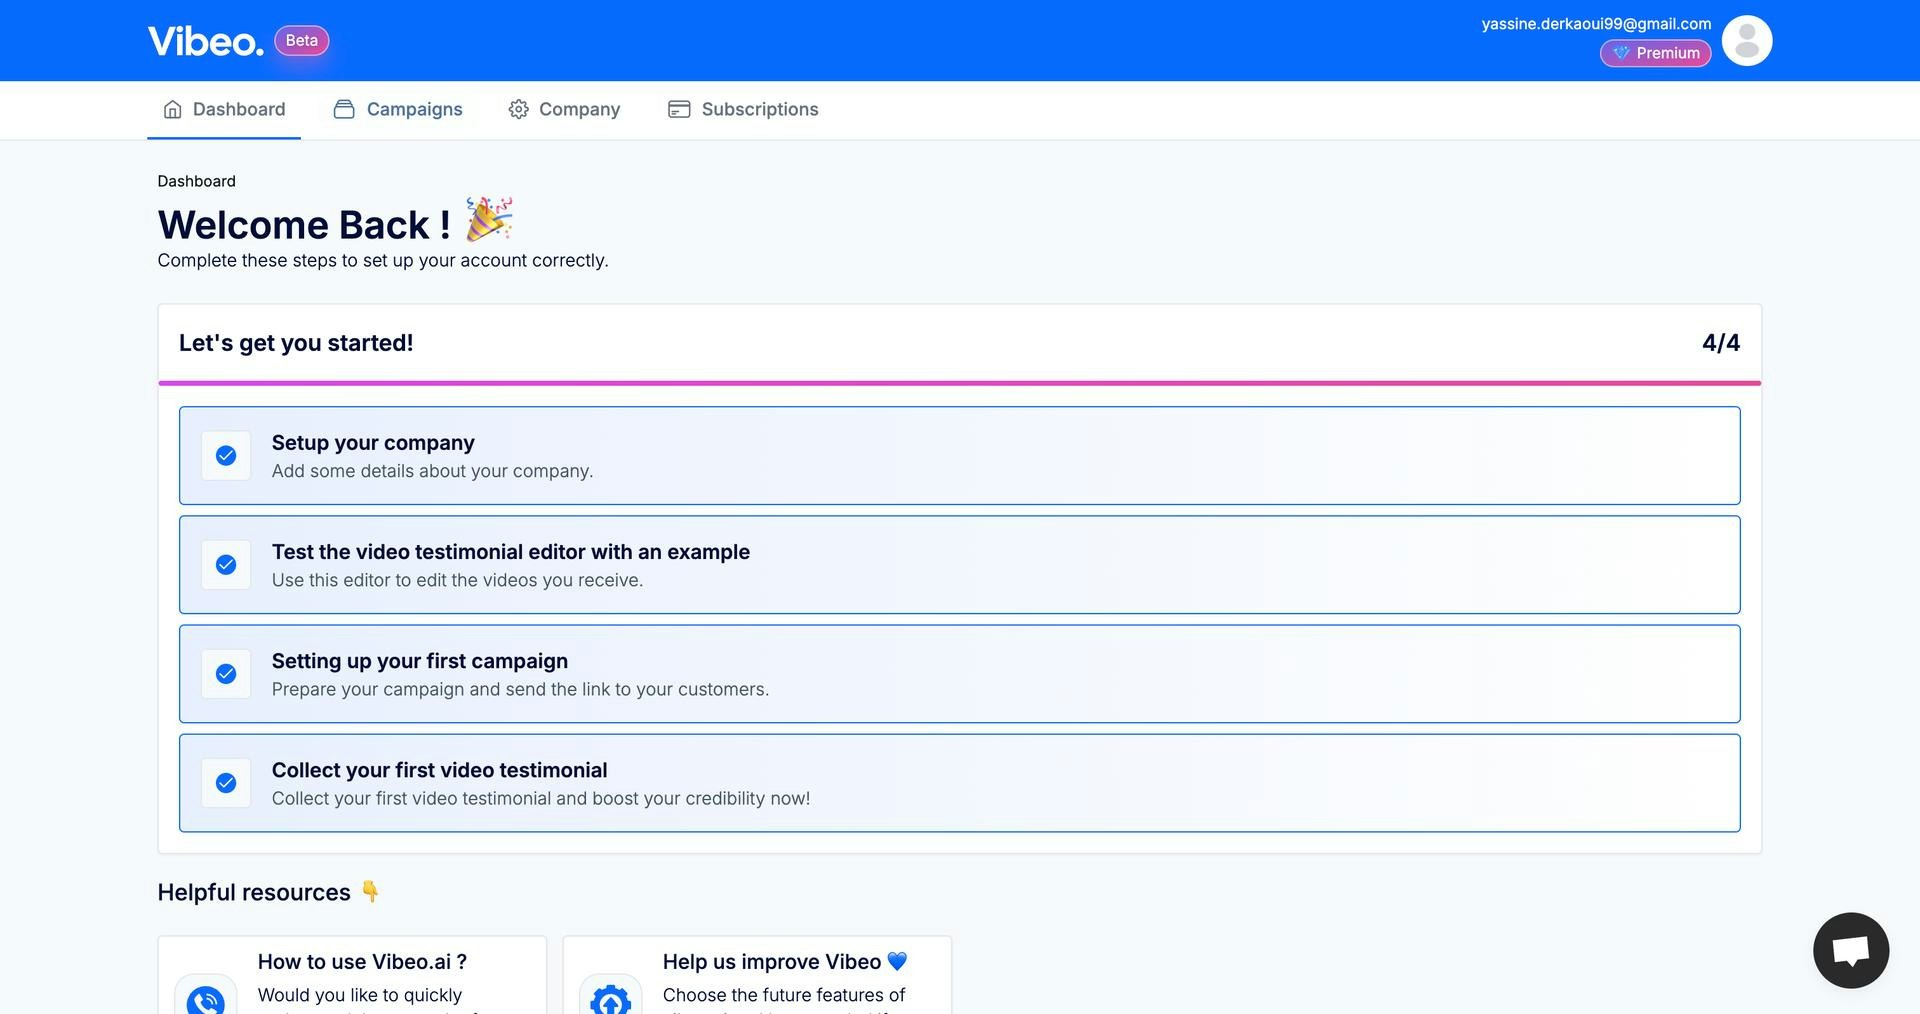
Task: Click the Premium diamond icon
Action: 1621,53
